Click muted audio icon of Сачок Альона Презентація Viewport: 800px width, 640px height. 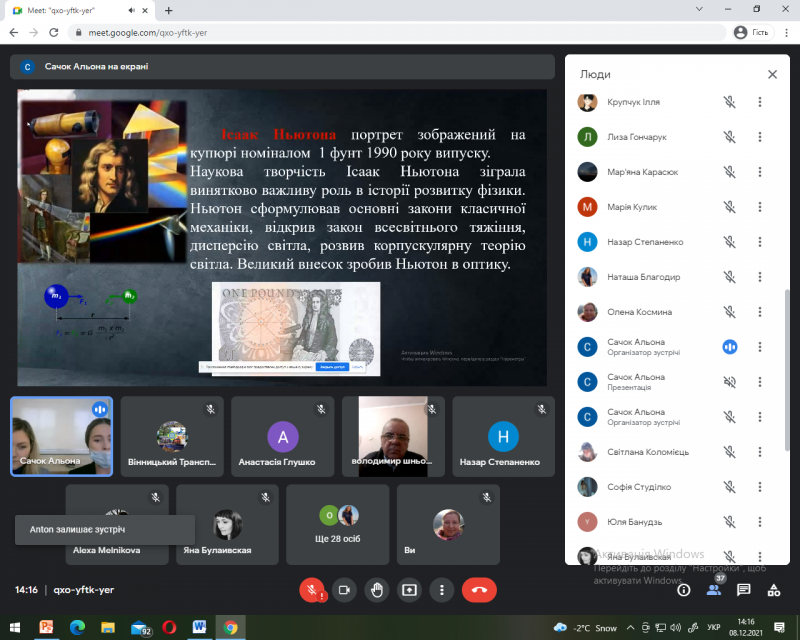pos(730,382)
